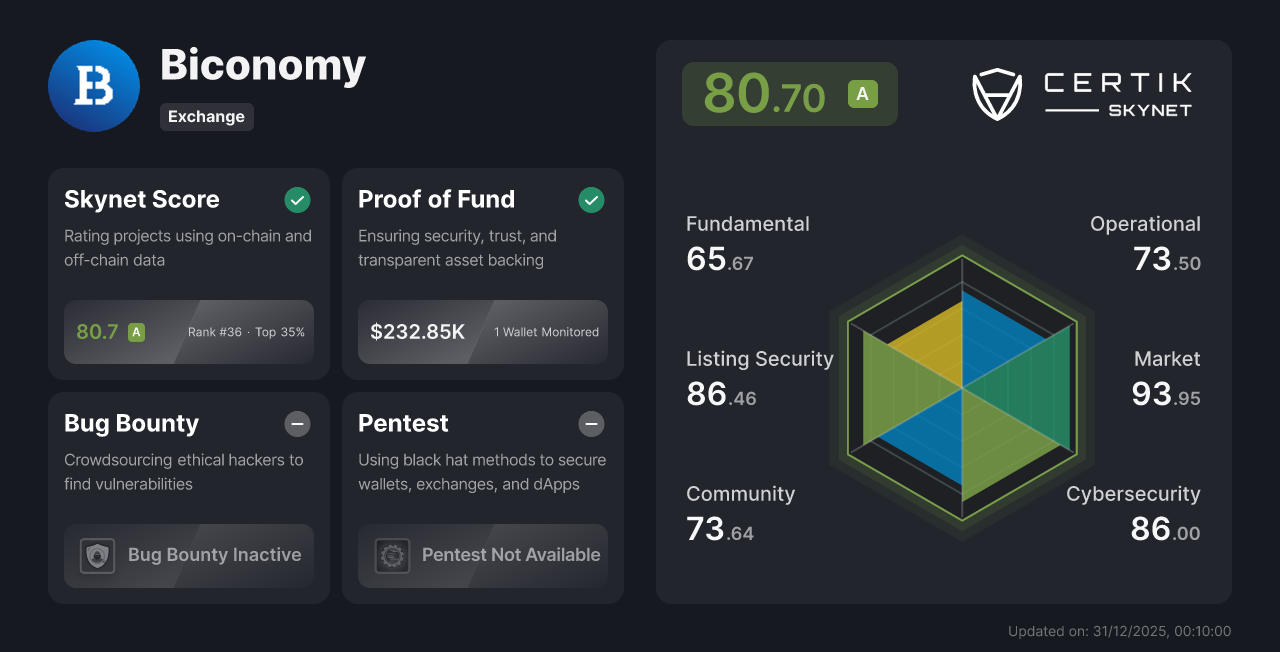Click the minus status icon on Bug Bounty card
The image size is (1280, 652).
tap(297, 424)
